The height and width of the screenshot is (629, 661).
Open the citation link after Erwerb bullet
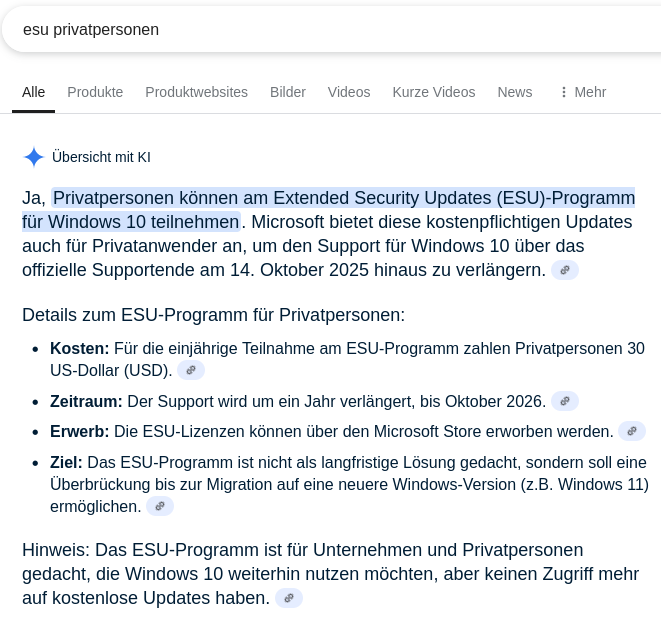coord(632,431)
